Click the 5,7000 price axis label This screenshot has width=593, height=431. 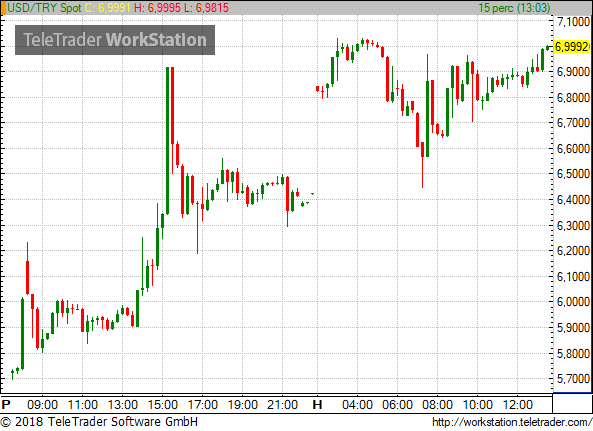coord(573,378)
